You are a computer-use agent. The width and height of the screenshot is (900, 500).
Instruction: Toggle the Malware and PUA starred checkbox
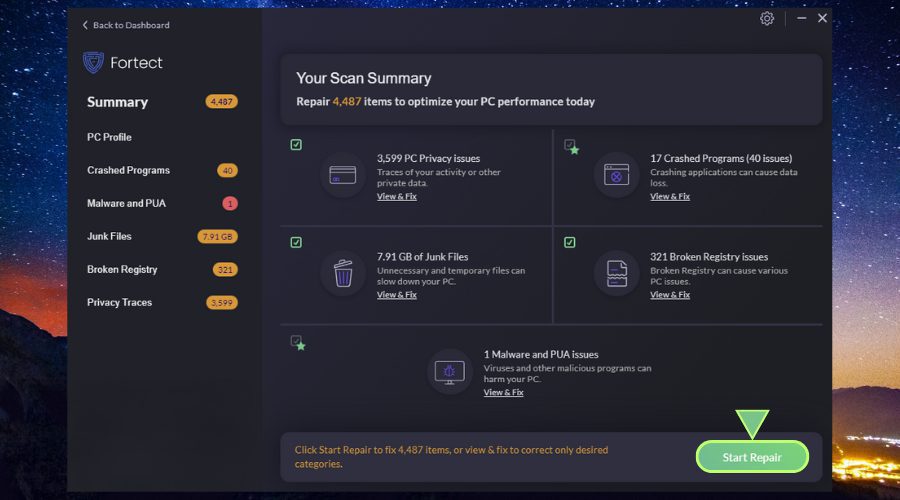297,342
